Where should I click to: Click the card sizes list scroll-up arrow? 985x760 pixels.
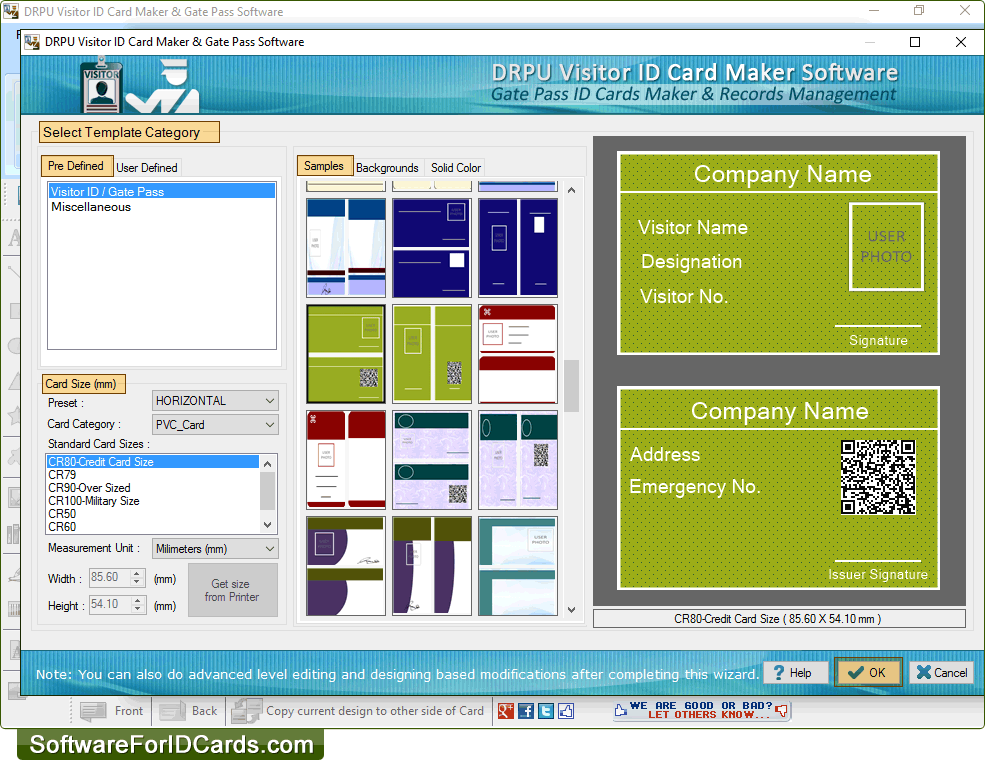pyautogui.click(x=268, y=464)
